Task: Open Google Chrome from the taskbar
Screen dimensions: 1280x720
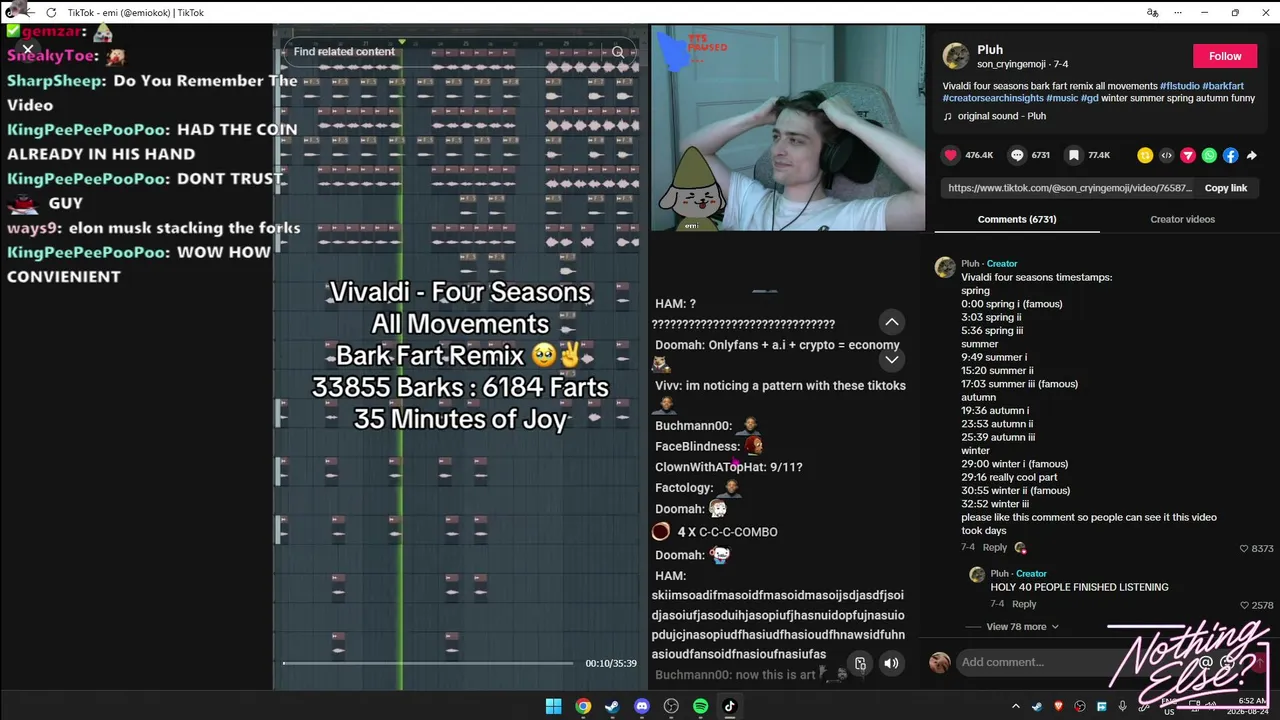Action: (x=583, y=706)
